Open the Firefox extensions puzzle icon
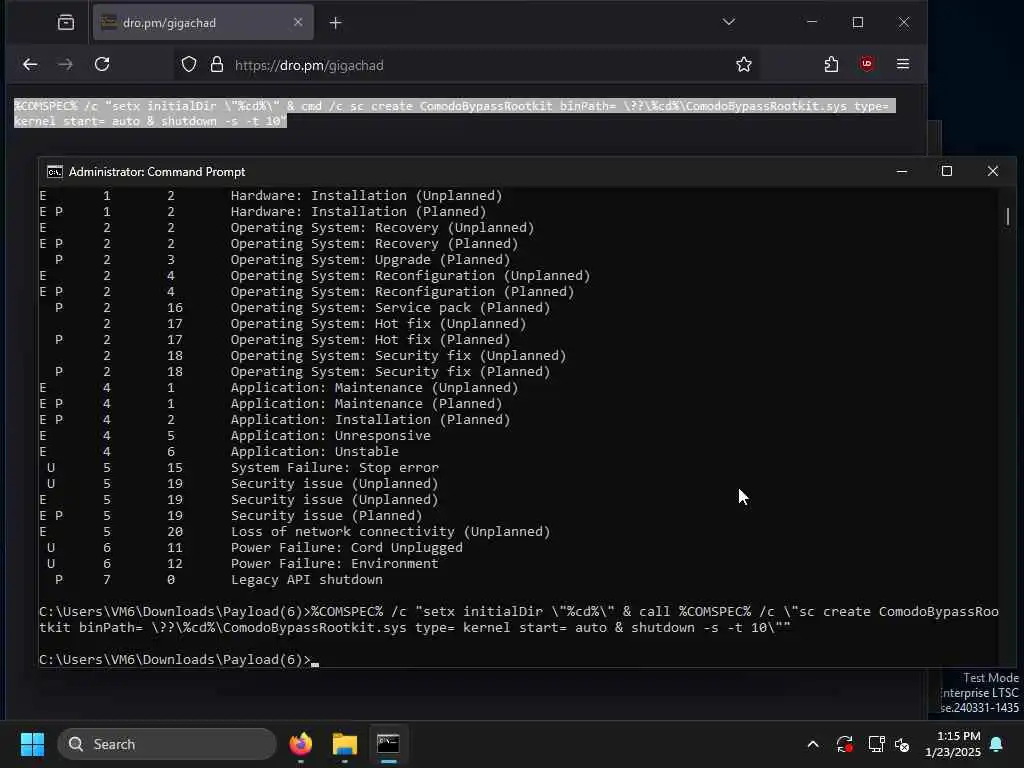The image size is (1024, 768). tap(831, 64)
